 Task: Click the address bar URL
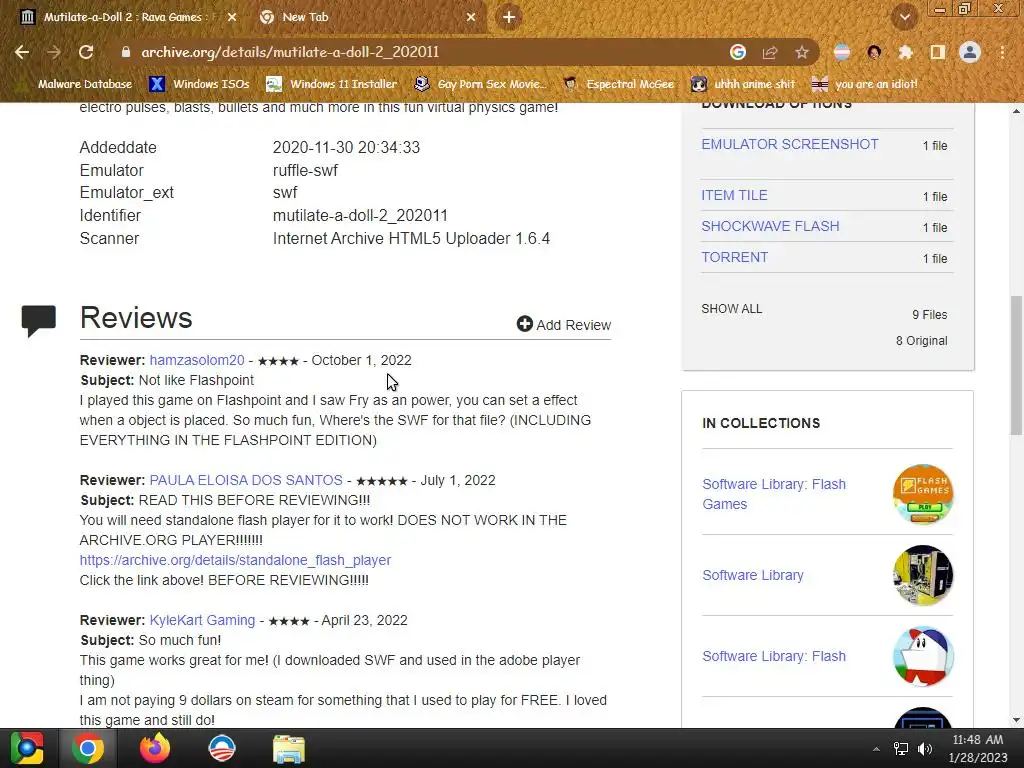click(x=290, y=52)
